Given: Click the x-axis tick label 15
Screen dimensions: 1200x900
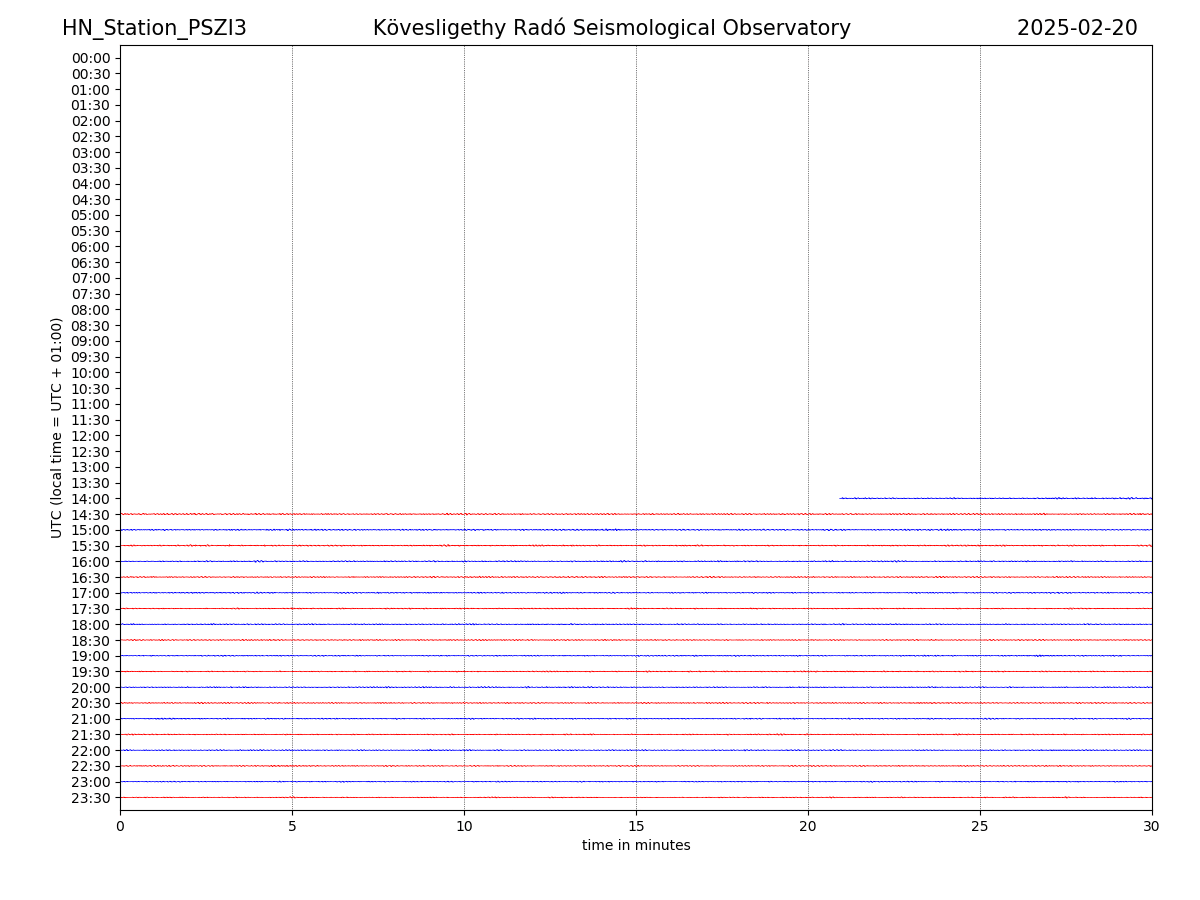Looking at the screenshot, I should (x=636, y=826).
